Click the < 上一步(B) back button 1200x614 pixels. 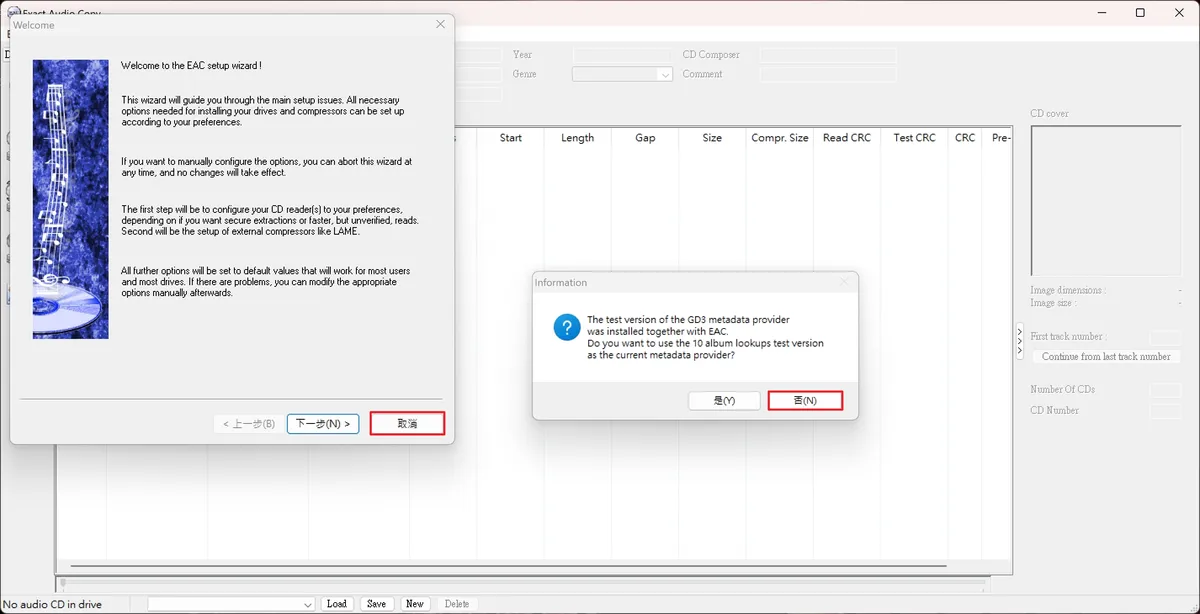[x=249, y=424]
